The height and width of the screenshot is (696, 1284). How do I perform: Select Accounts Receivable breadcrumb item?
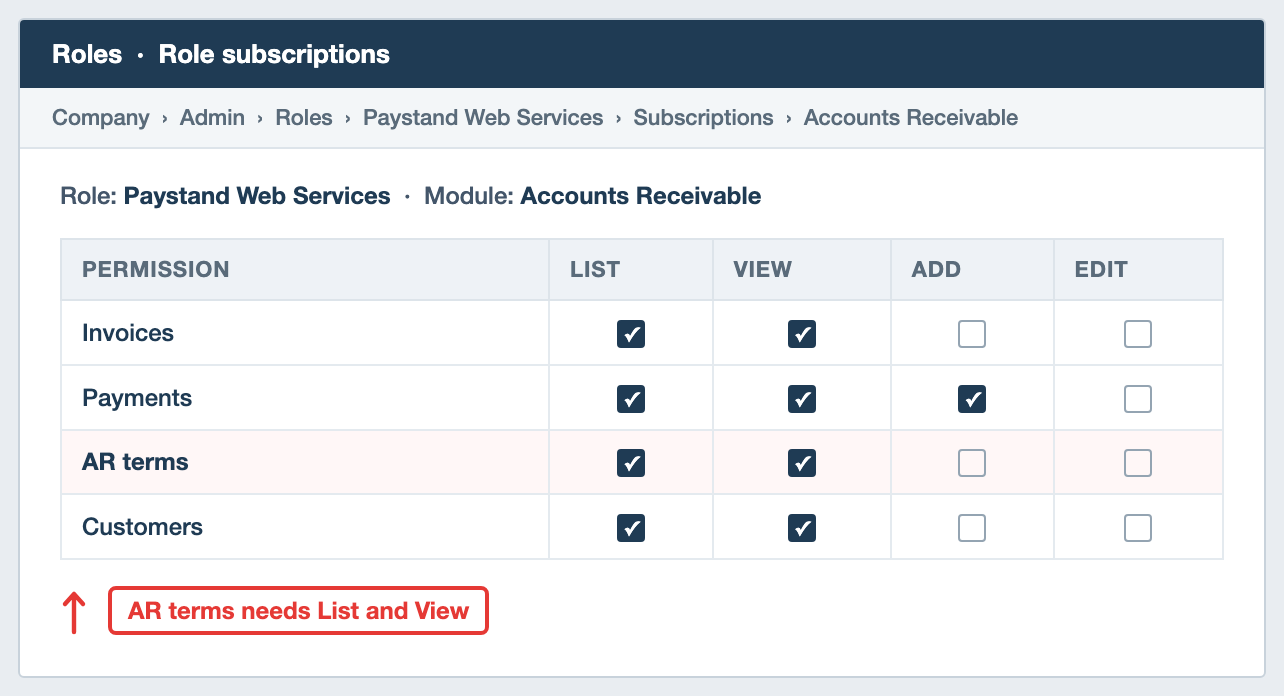coord(911,118)
